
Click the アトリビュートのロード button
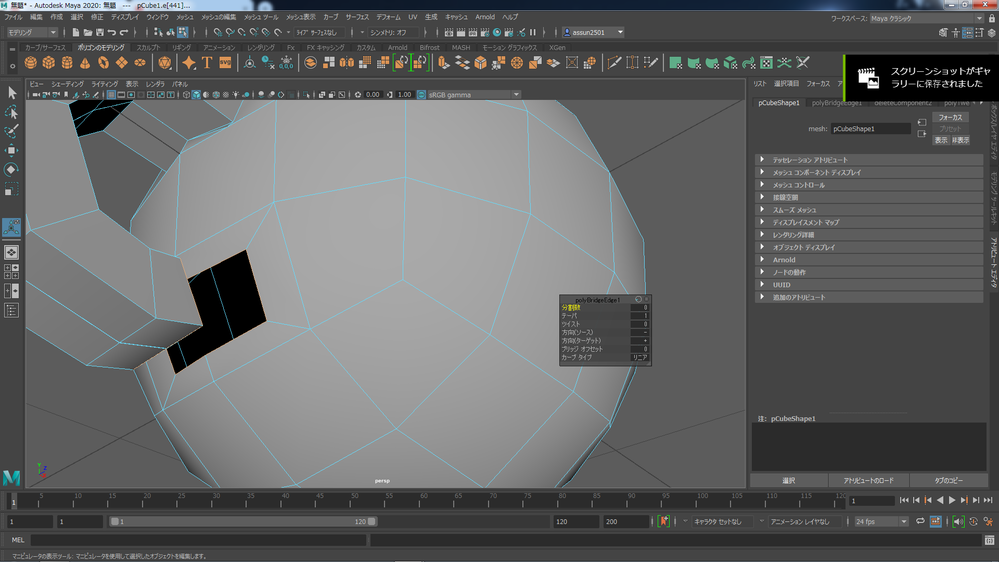click(867, 481)
